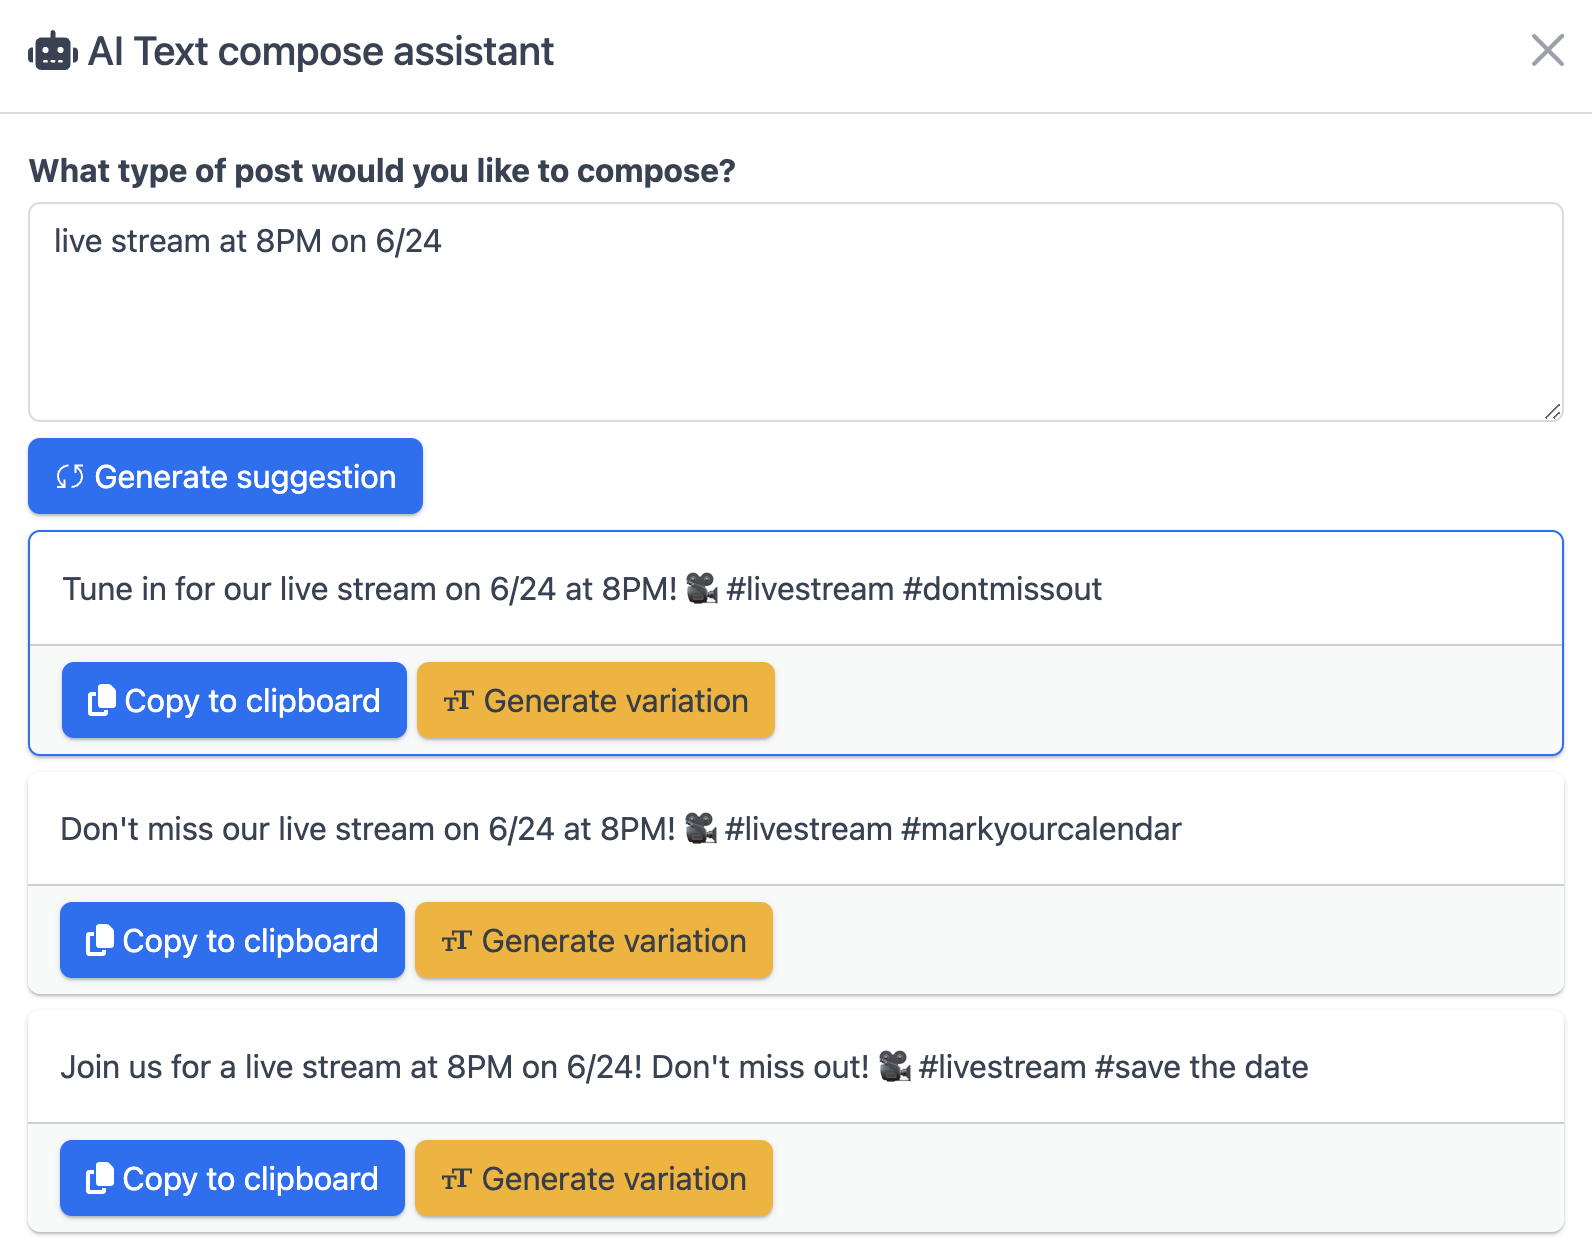
Task: Click the refresh arrows icon on Generate suggestion
Action: 69,477
